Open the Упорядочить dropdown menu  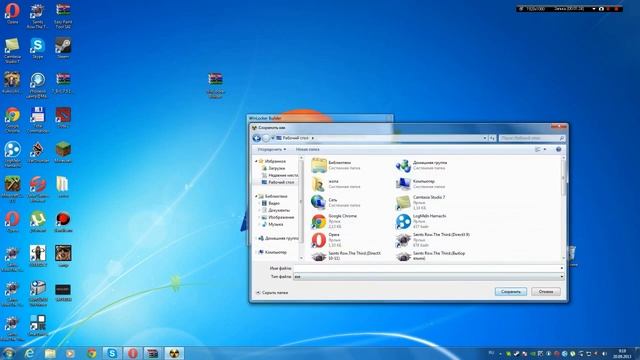point(271,149)
